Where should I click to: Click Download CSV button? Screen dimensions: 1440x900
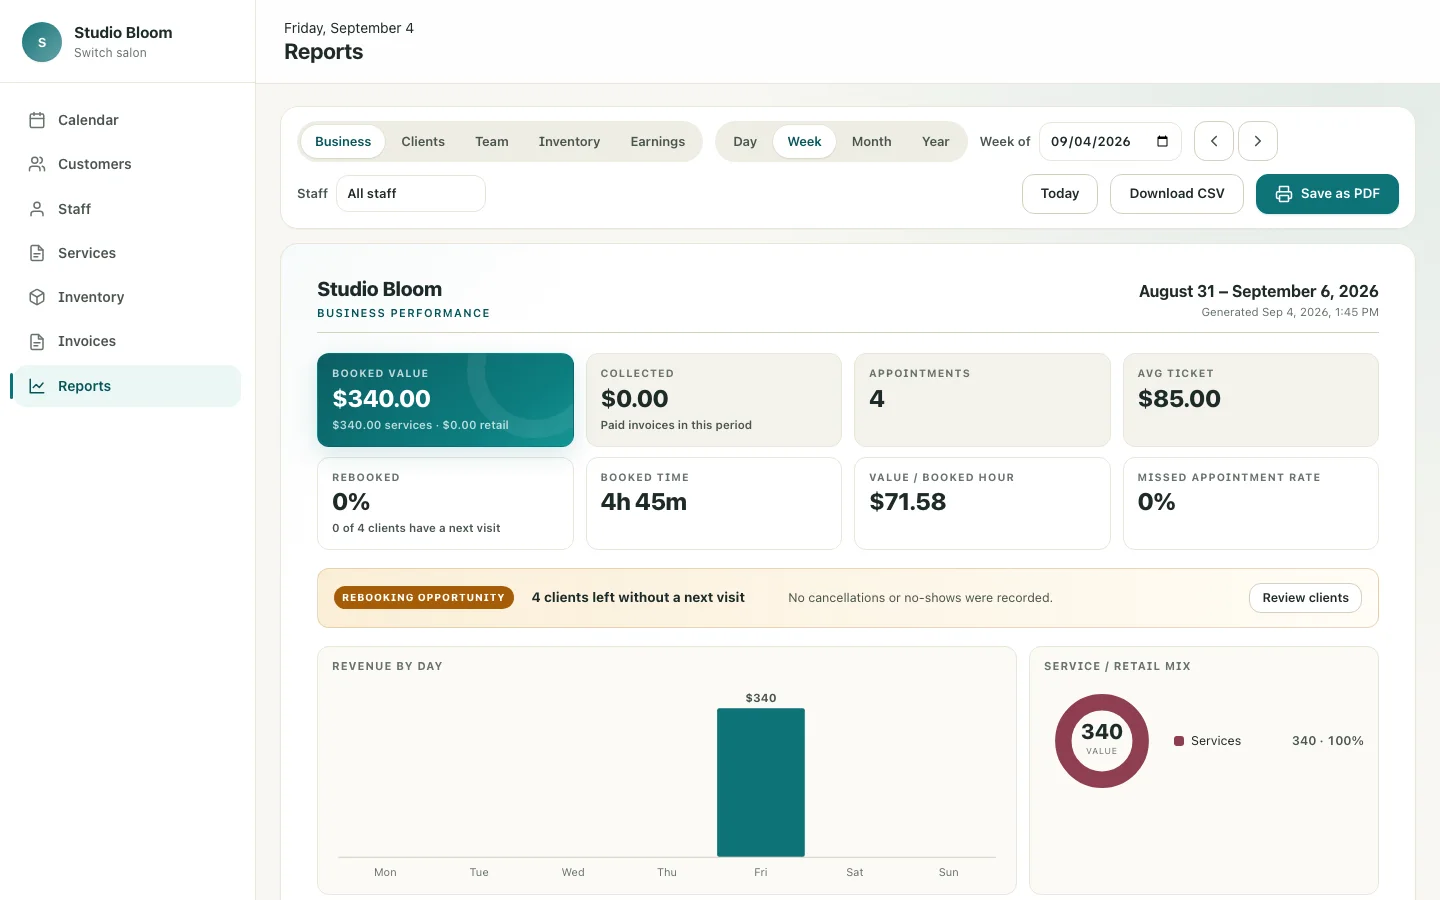[1177, 194]
